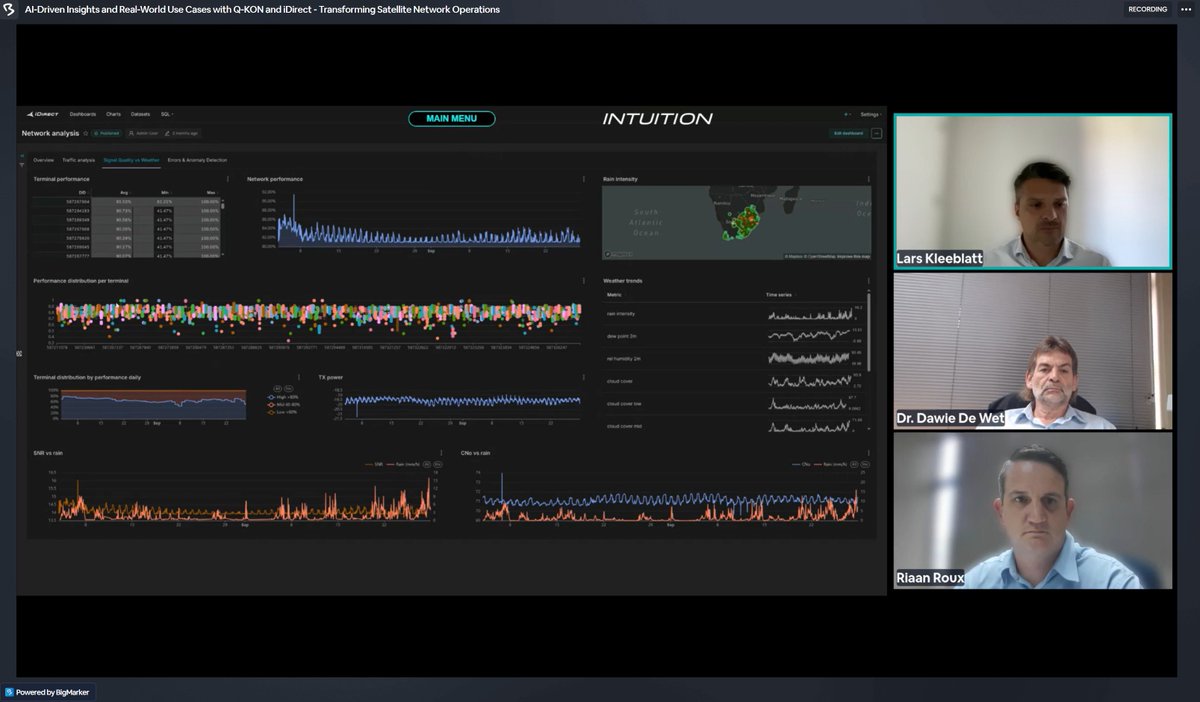Click the plus icon left of Settings

(x=846, y=114)
